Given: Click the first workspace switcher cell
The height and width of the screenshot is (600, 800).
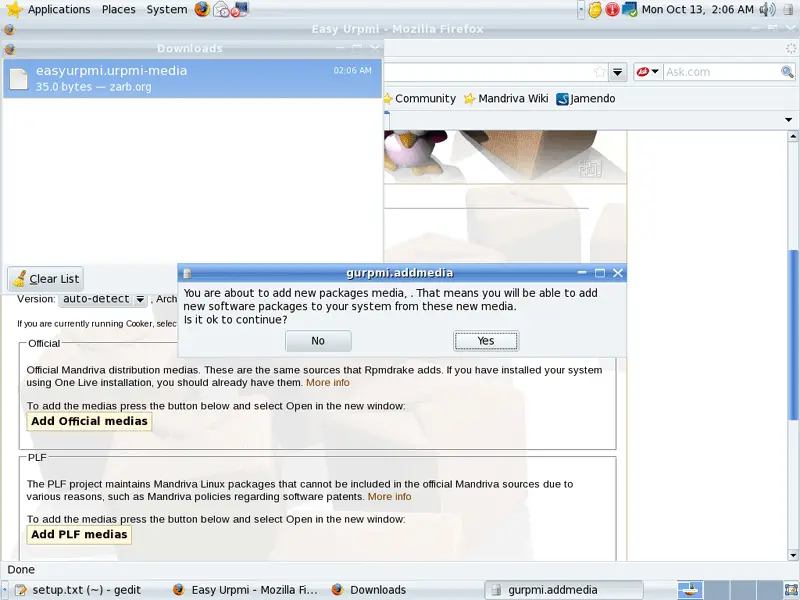Looking at the screenshot, I should pyautogui.click(x=690, y=590).
